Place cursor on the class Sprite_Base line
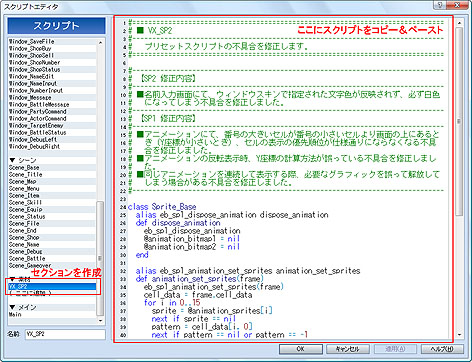 tap(162, 207)
